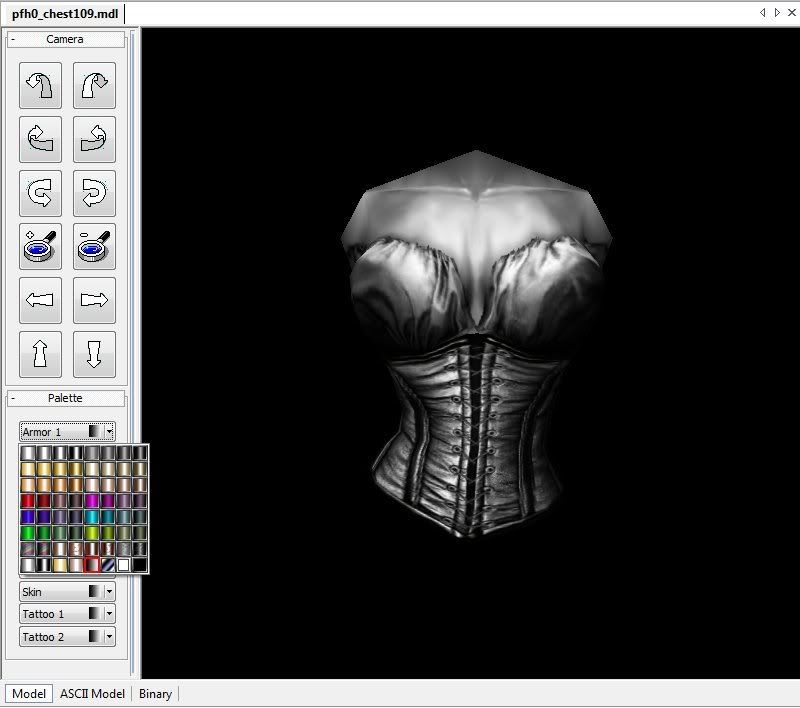Open the Tattoo 1 palette dropdown
The width and height of the screenshot is (800, 708).
(109, 614)
